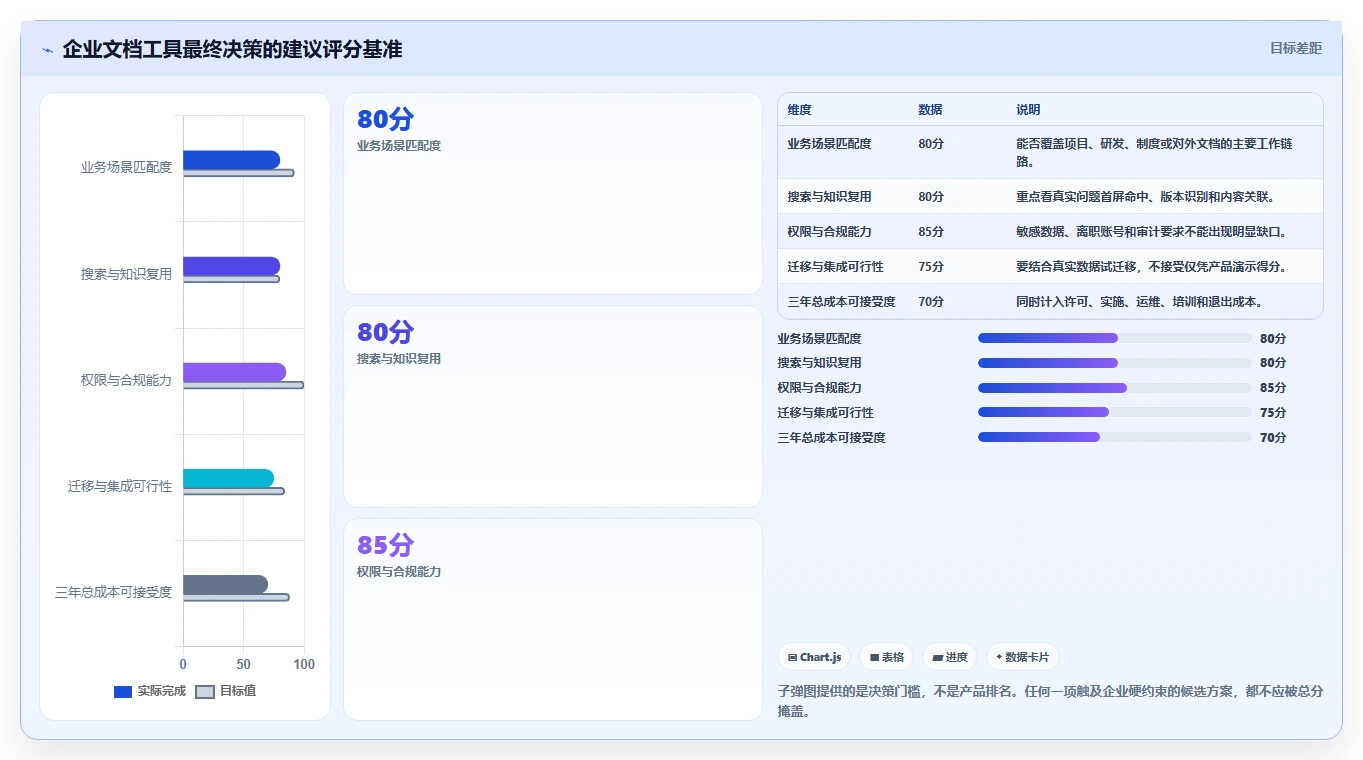Click the 业务场景匹配度 chart axis label
This screenshot has width=1363, height=760.
coord(126,167)
